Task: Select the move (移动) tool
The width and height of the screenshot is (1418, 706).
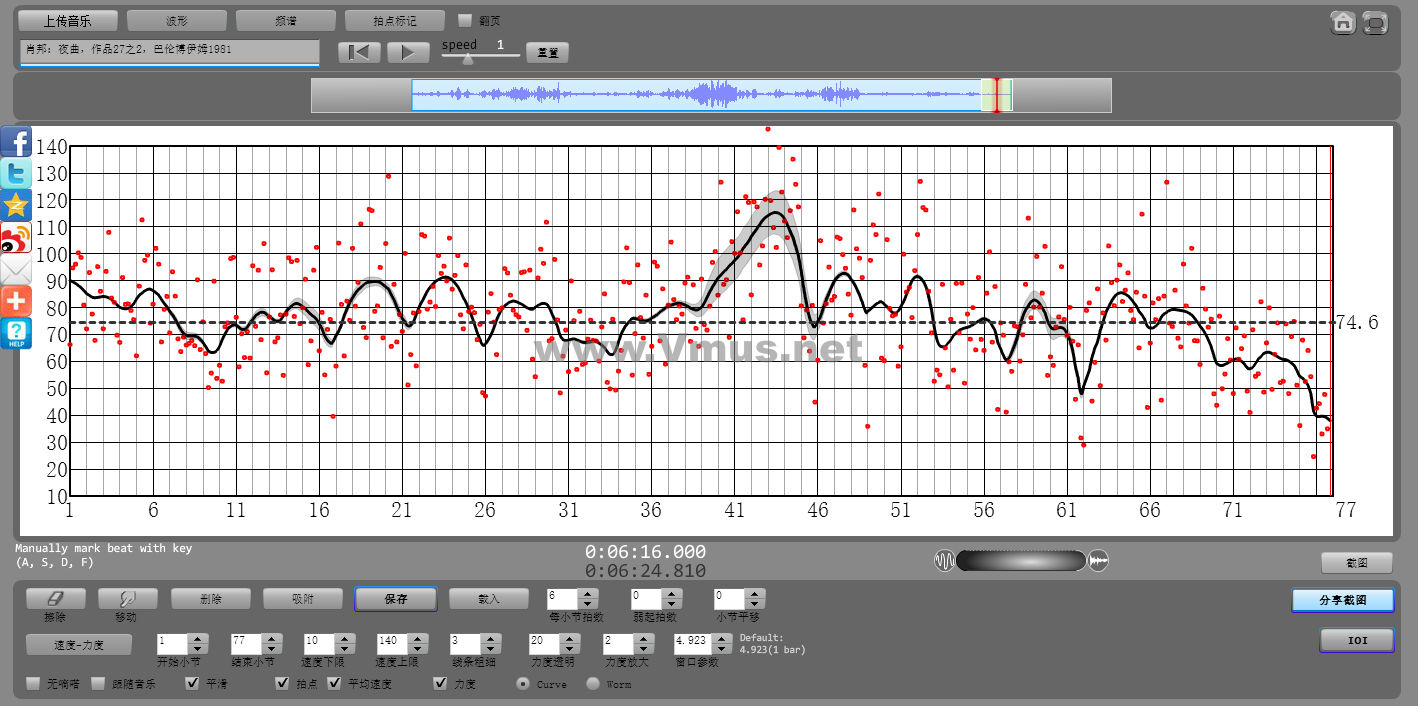Action: [125, 598]
